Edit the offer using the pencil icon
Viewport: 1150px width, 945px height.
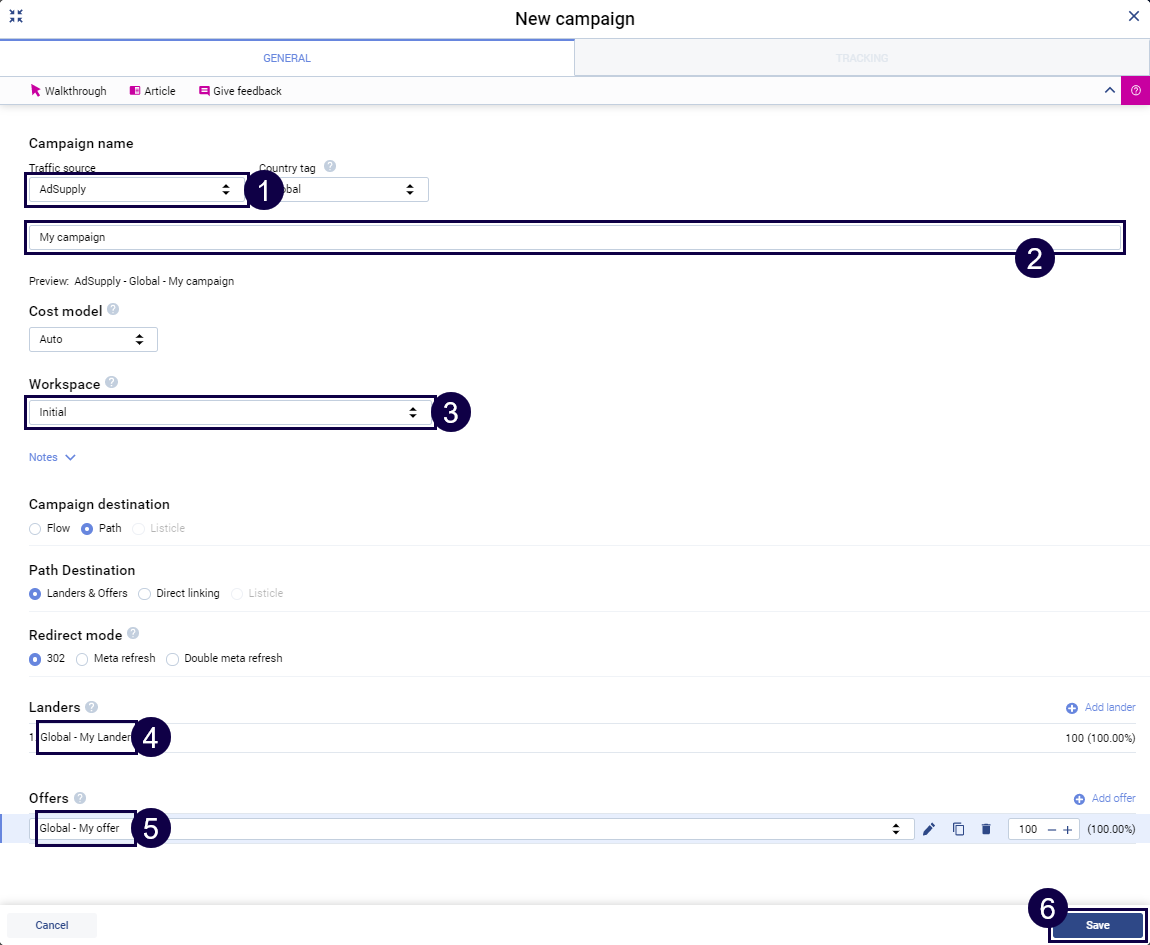coord(929,829)
